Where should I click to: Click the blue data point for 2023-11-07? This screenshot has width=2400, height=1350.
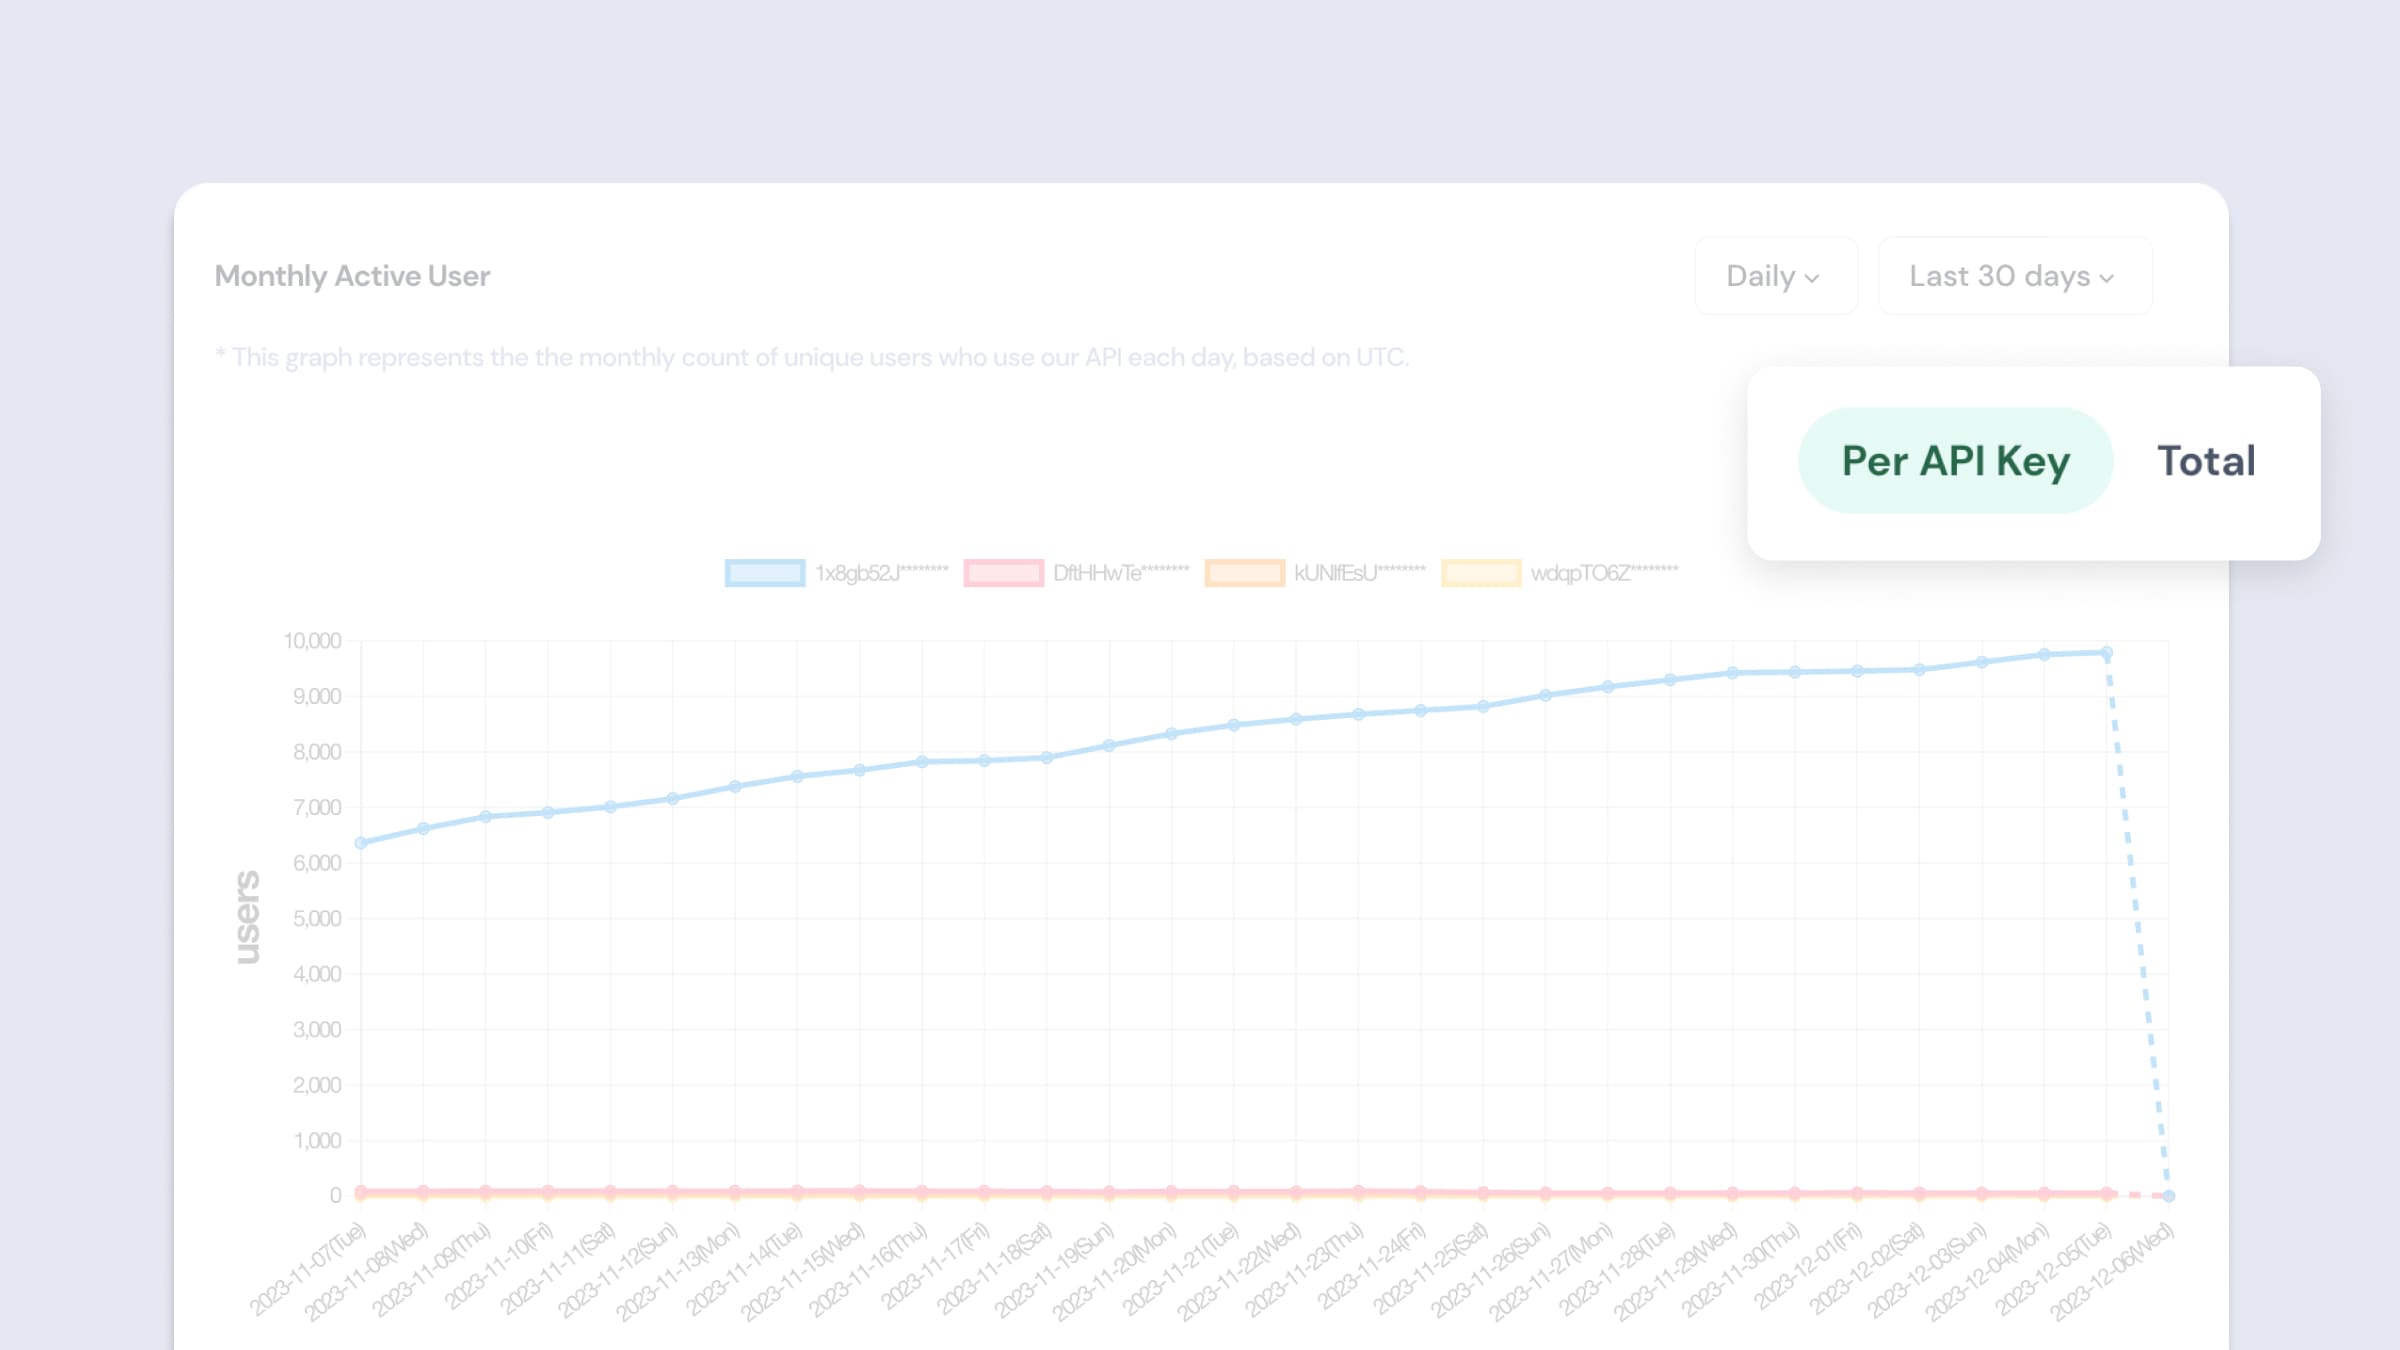pyautogui.click(x=361, y=843)
